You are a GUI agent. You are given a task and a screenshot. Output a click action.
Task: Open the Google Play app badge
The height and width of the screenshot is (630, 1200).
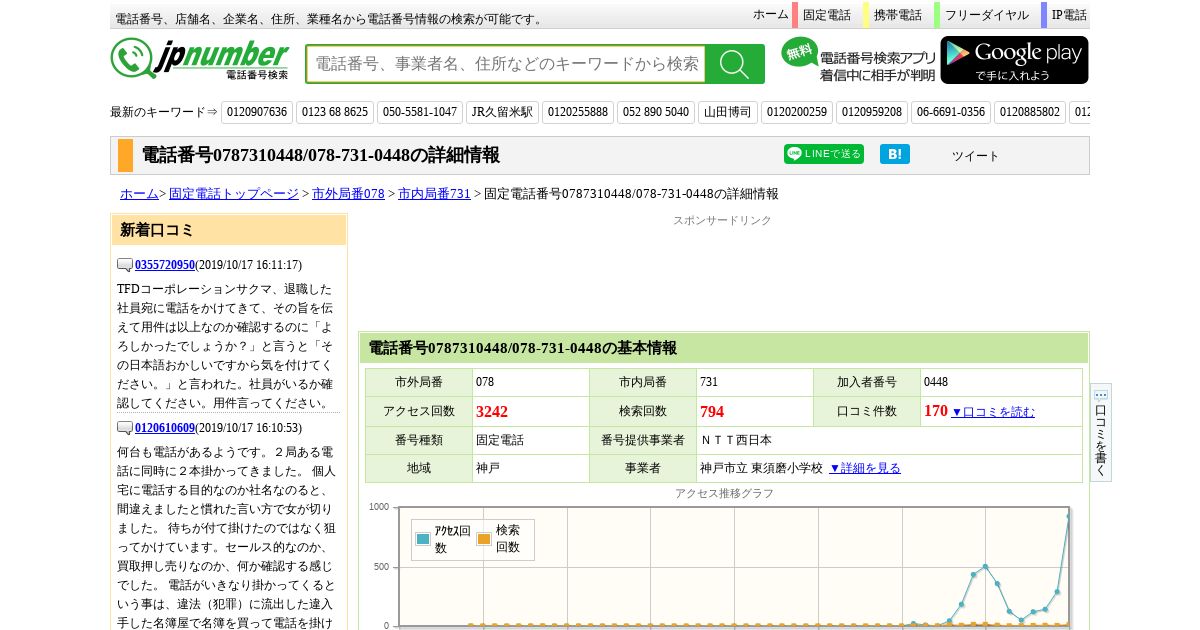[x=1014, y=60]
